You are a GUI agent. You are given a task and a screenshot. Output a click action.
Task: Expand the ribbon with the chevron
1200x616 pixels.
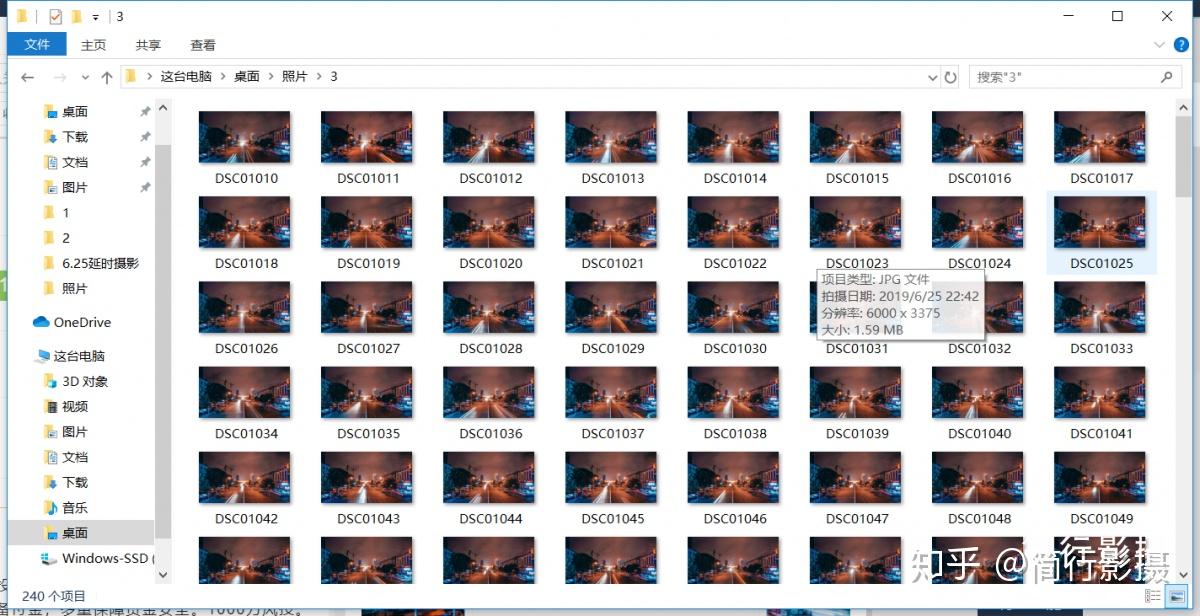click(1159, 45)
